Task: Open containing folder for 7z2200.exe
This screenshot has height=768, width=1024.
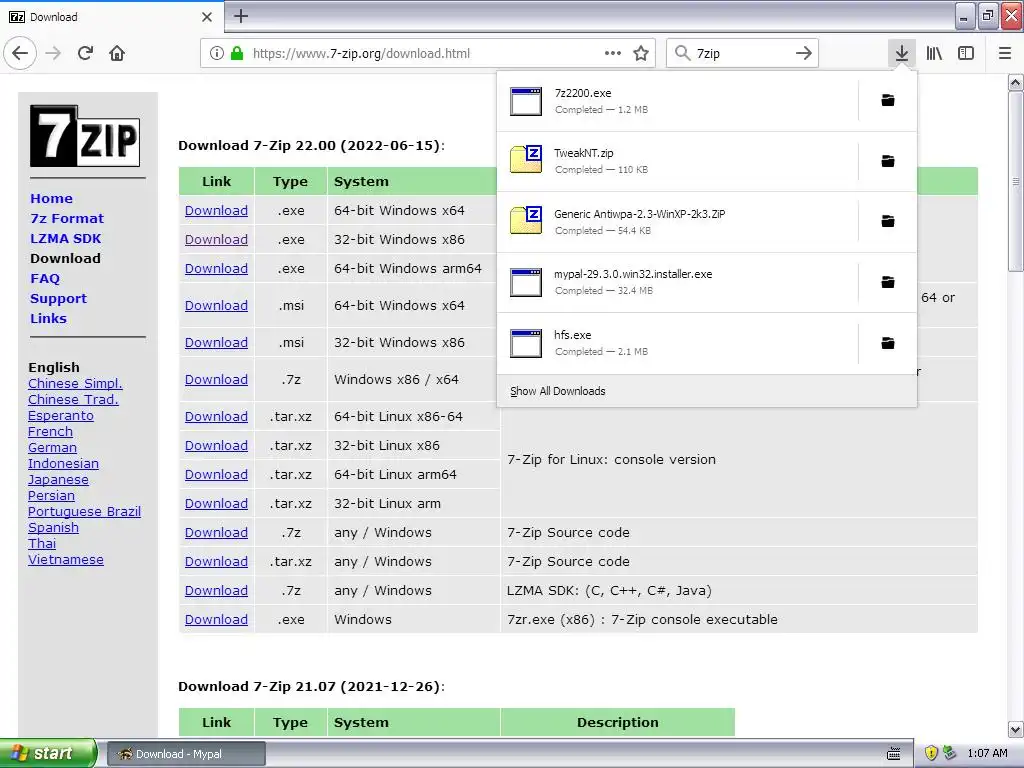Action: point(888,100)
